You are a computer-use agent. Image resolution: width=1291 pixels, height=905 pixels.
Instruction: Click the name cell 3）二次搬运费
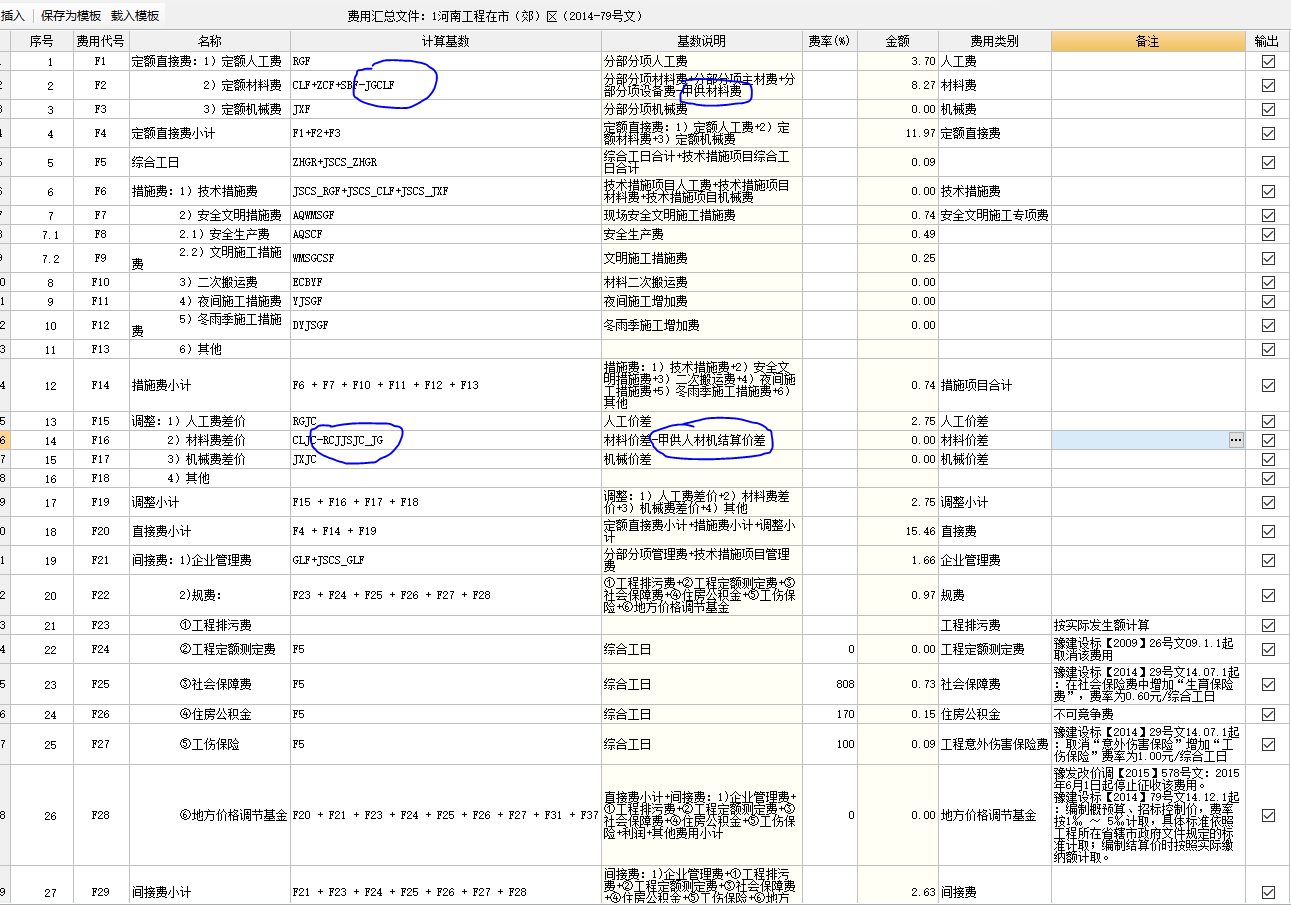(x=210, y=282)
